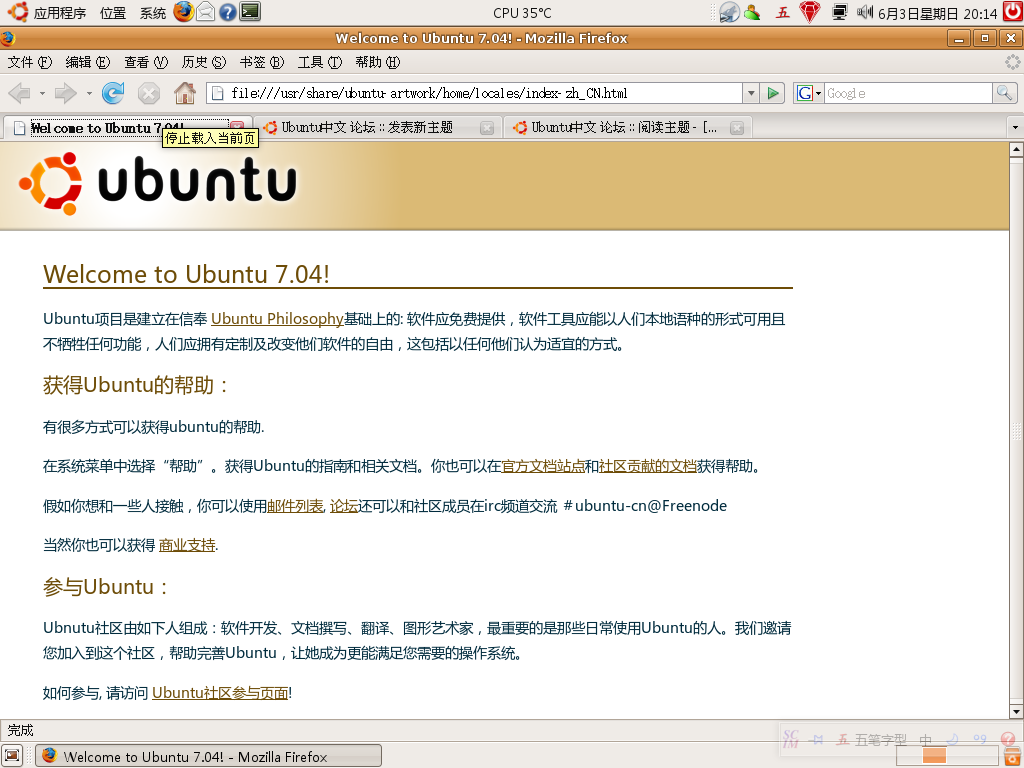This screenshot has width=1024, height=768.
Task: Open the address bar history dropdown
Action: click(x=751, y=93)
